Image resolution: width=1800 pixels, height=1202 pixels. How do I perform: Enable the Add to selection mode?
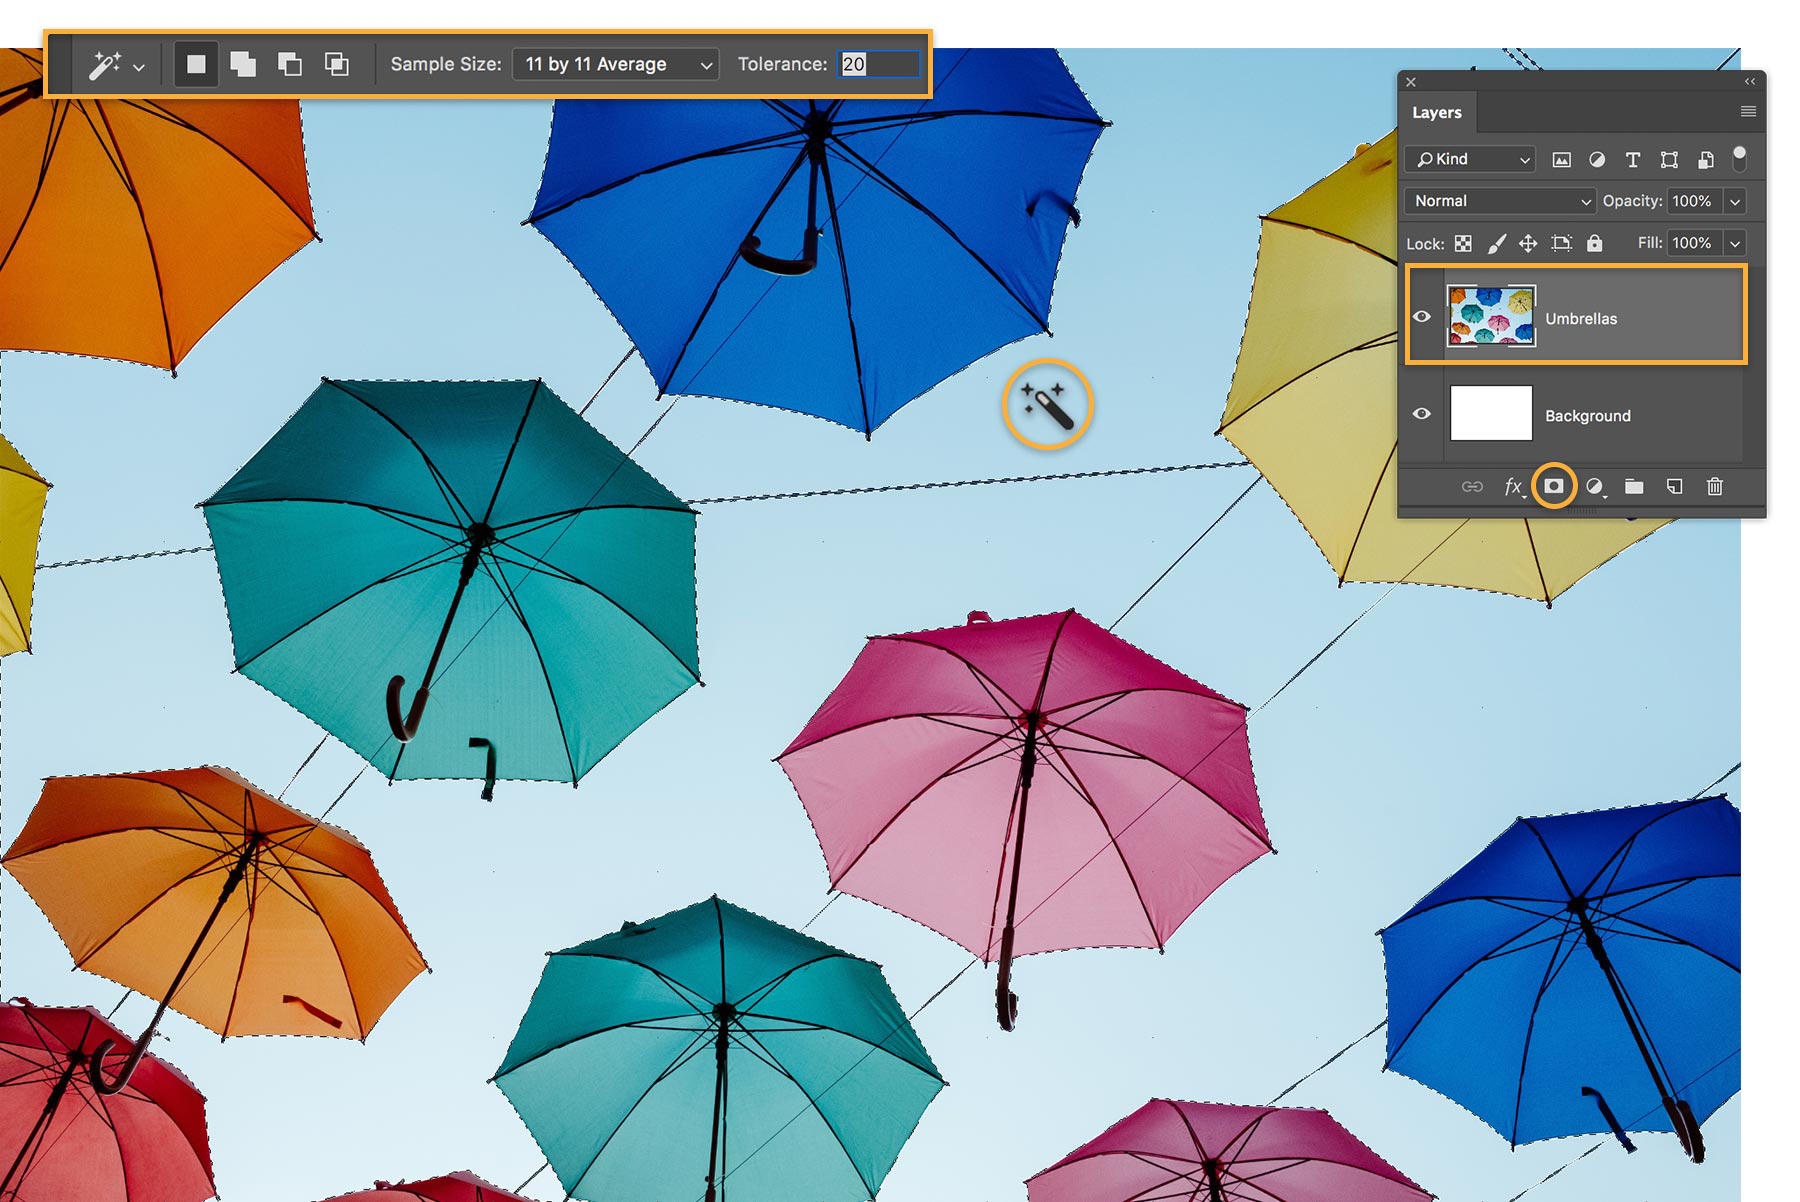[243, 64]
